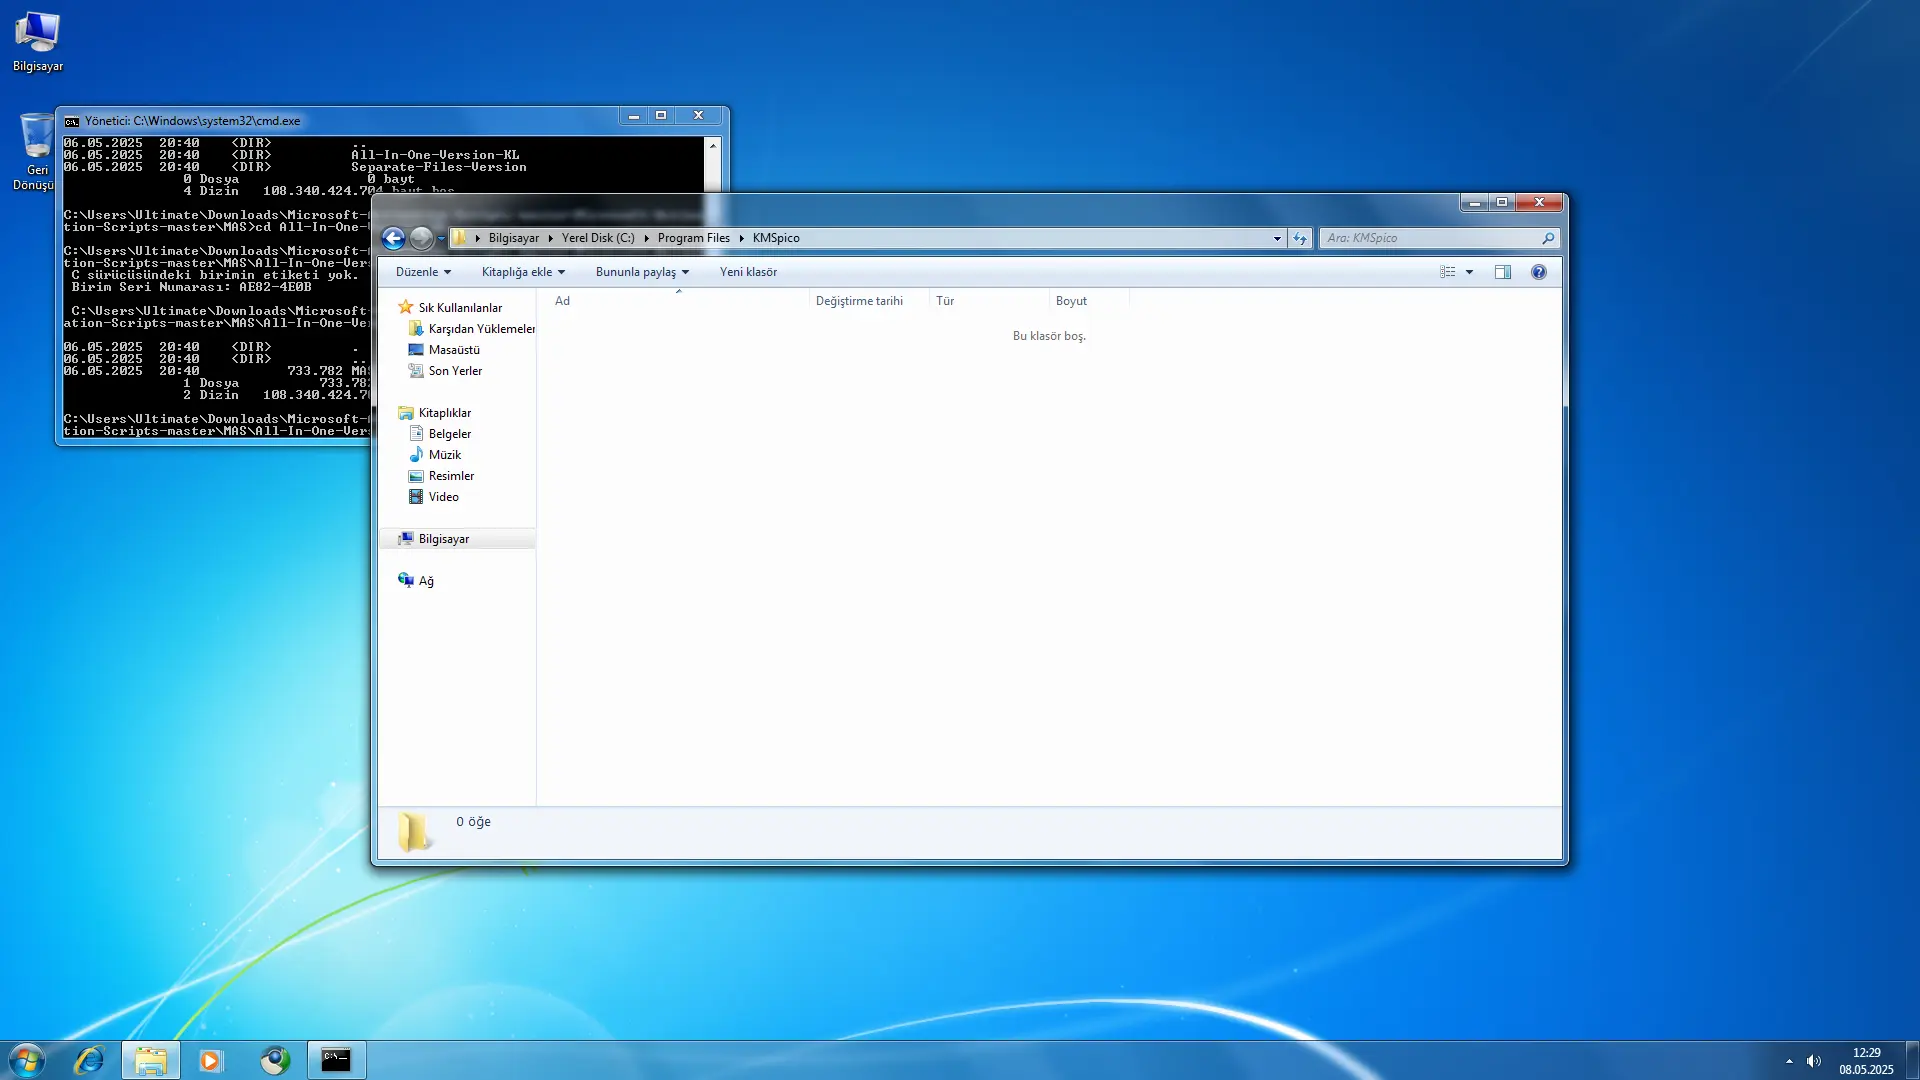Sort by Boyut column header
1920x1080 pixels.
[1088, 301]
